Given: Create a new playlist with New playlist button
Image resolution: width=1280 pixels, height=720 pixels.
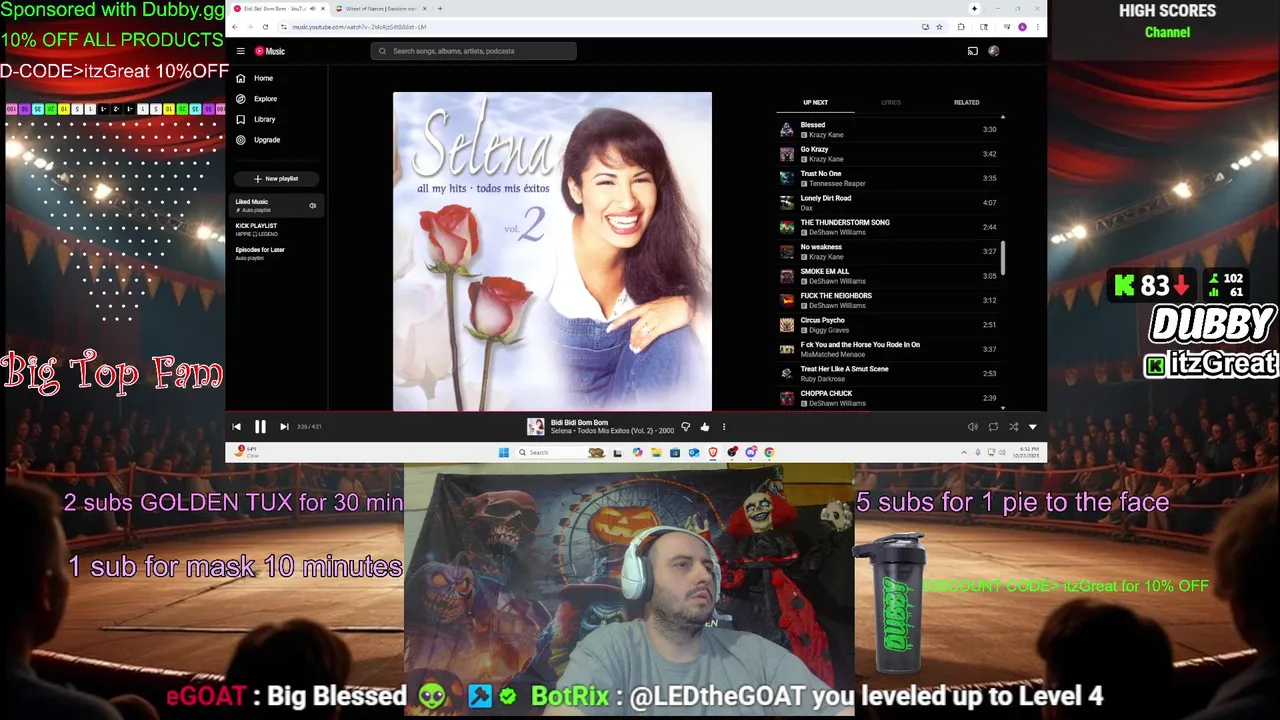Looking at the screenshot, I should (276, 179).
